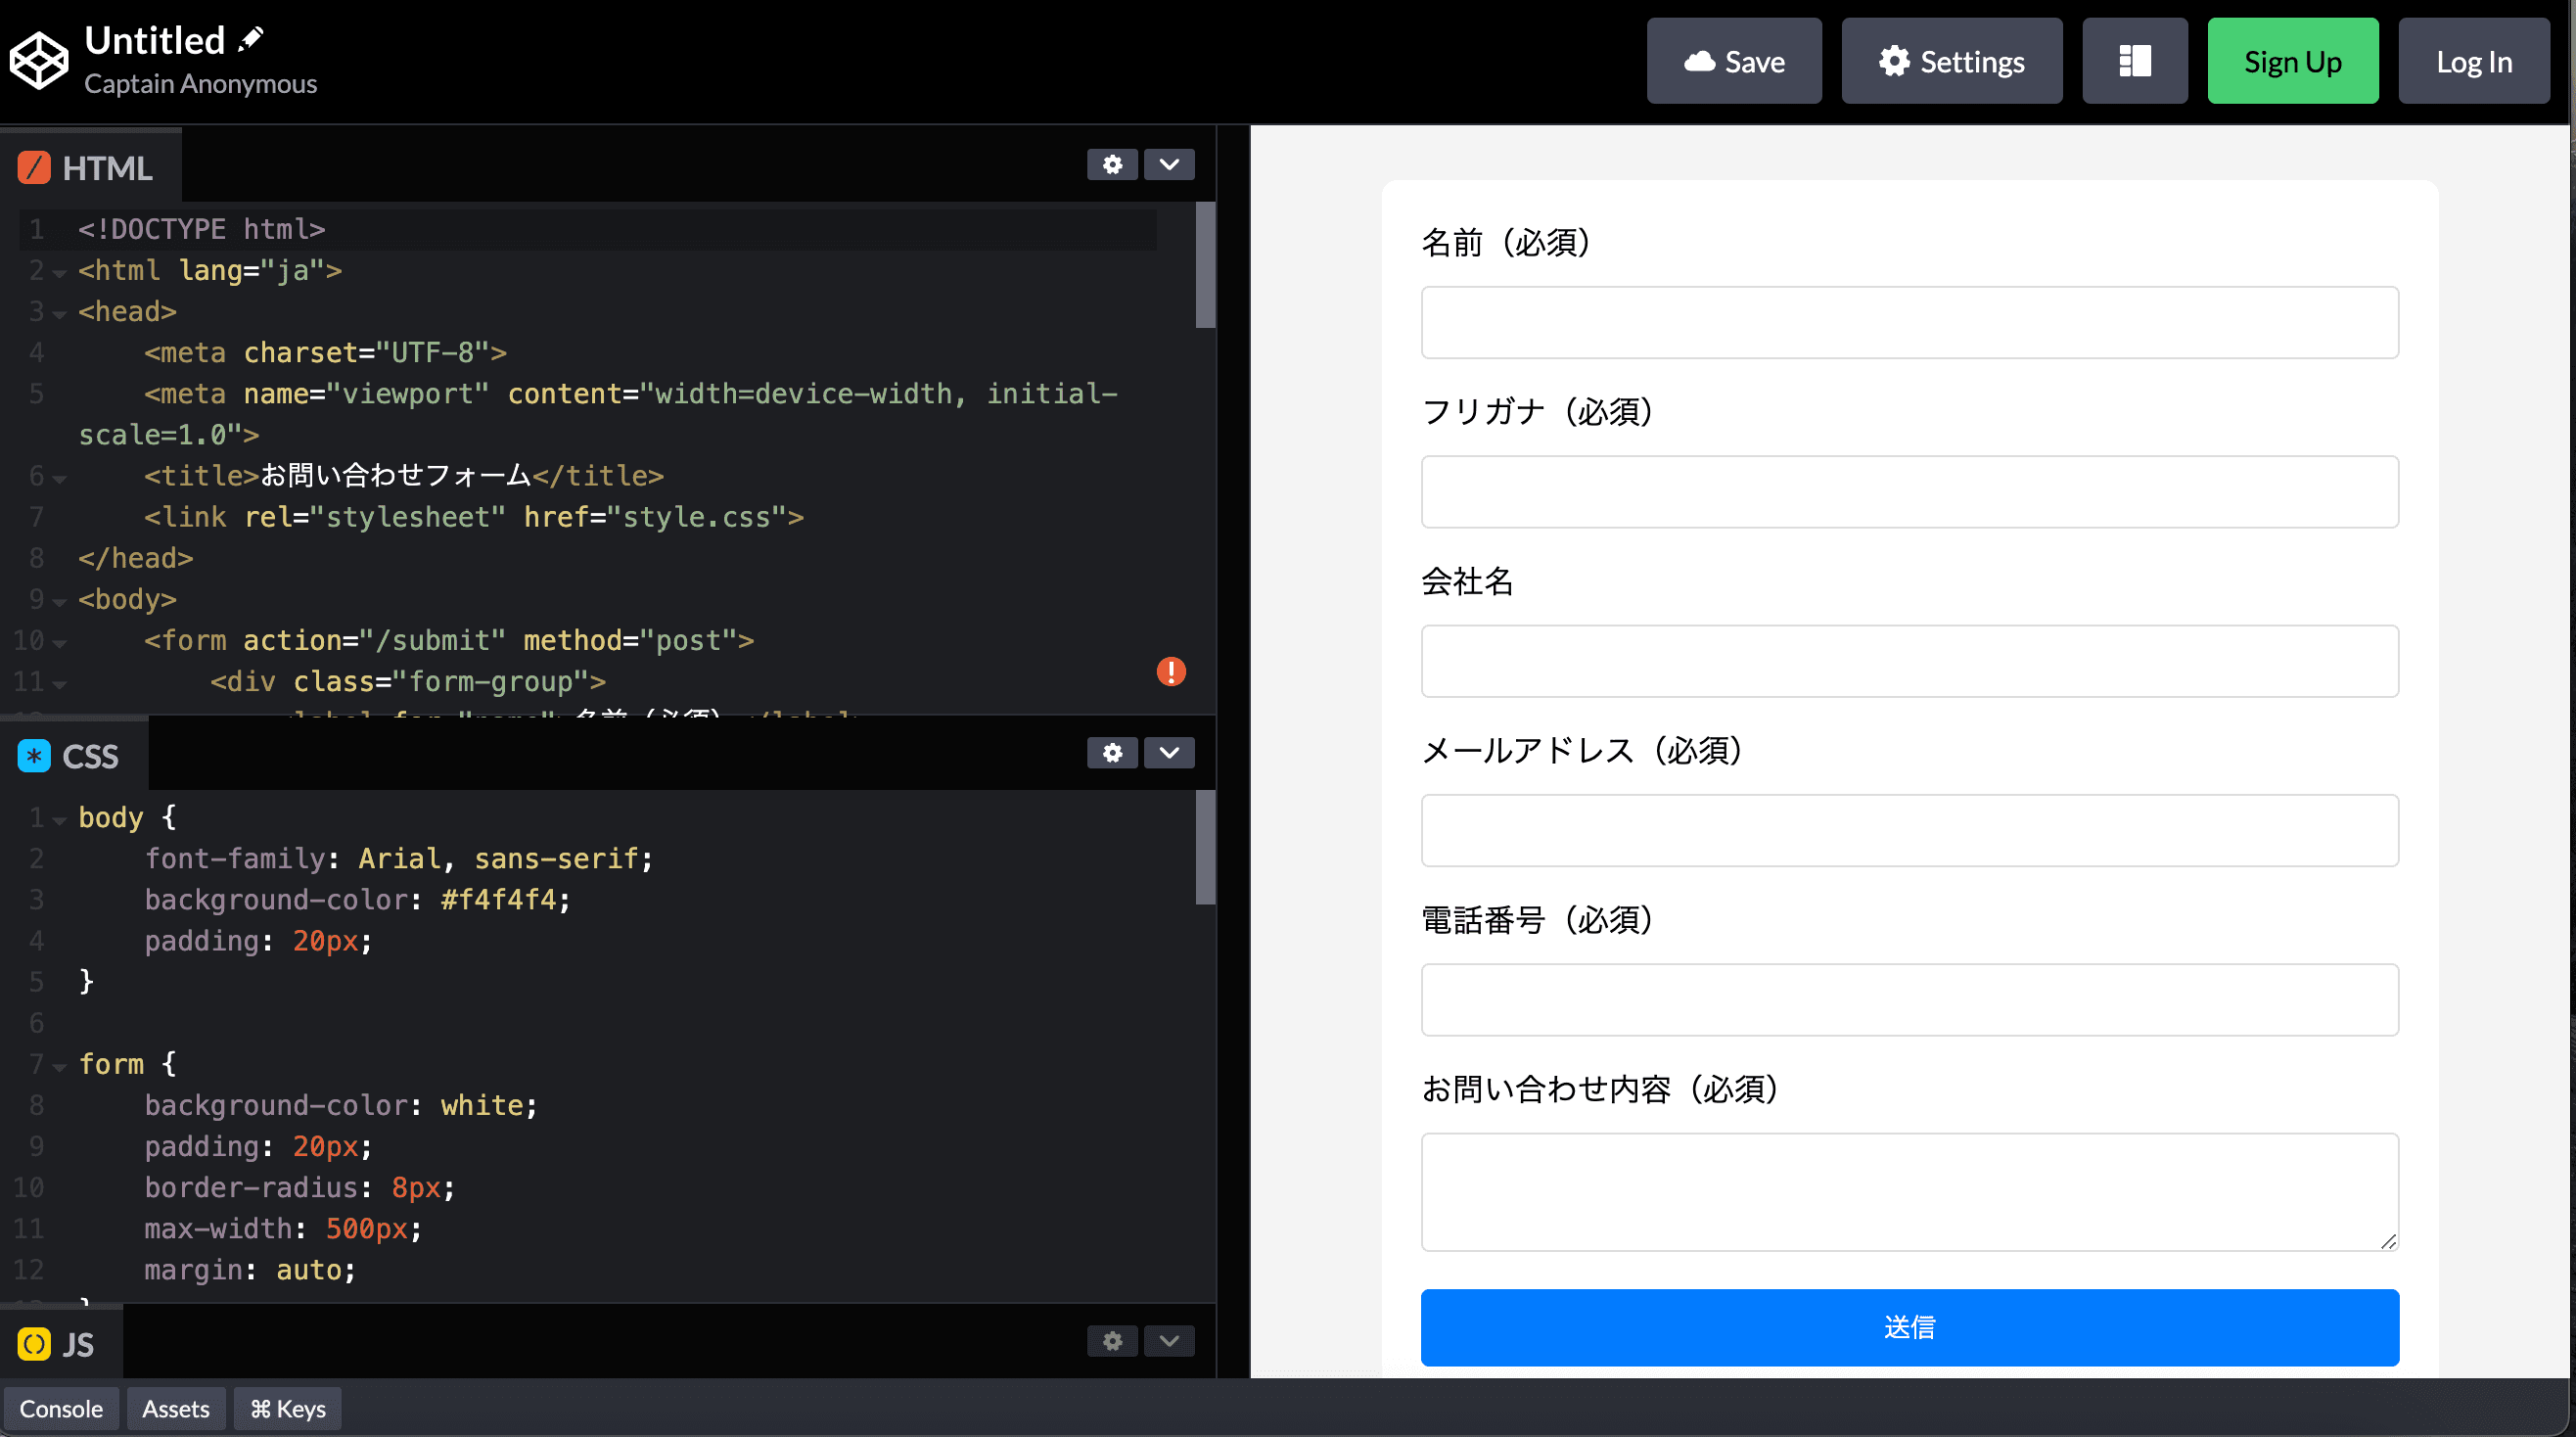Expand the HTML panel dropdown chevron
The image size is (2576, 1437).
(x=1169, y=164)
